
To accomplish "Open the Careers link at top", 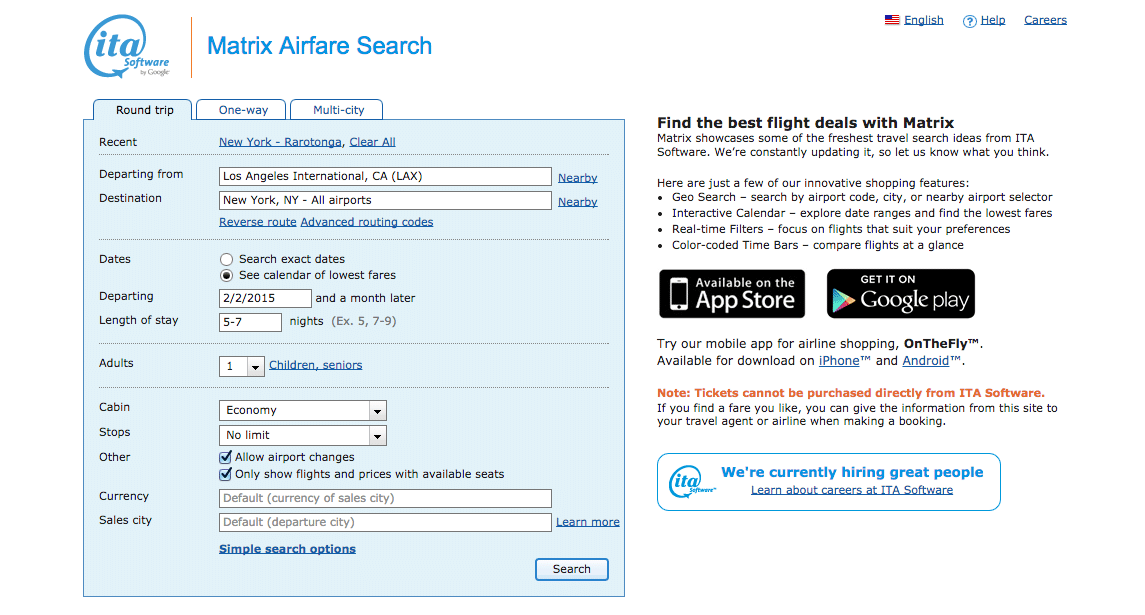I will pos(1045,20).
